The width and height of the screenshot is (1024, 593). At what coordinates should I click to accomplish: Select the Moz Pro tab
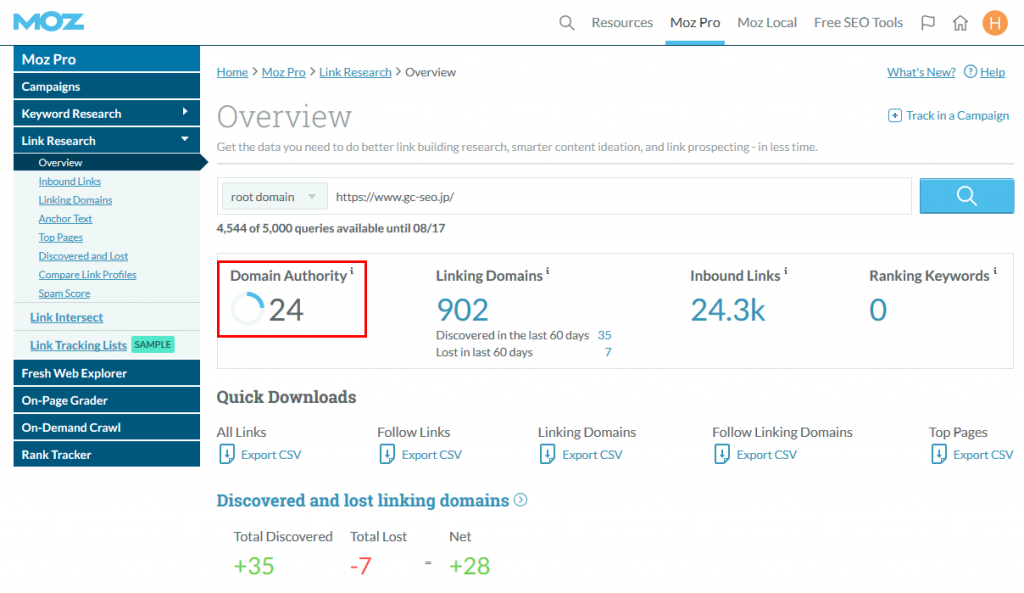click(695, 23)
